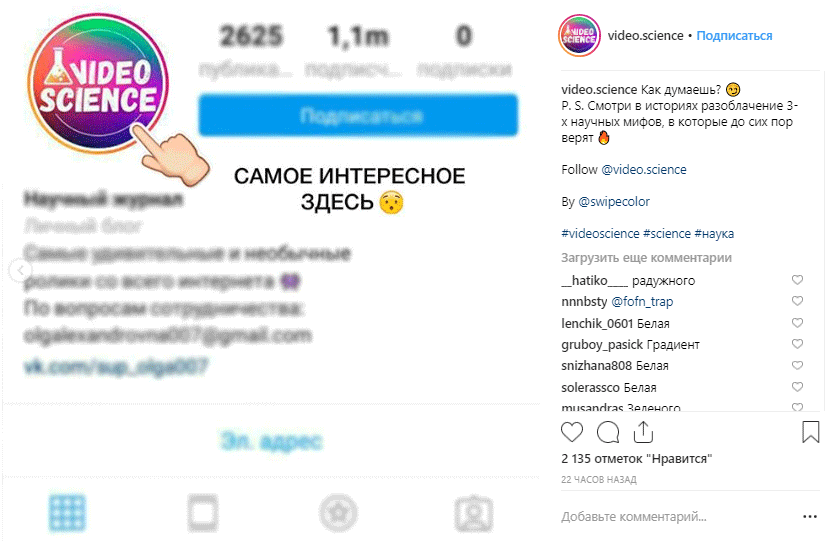Open the @swipecolor mention link
Image resolution: width=827 pixels, height=543 pixels.
coord(614,201)
